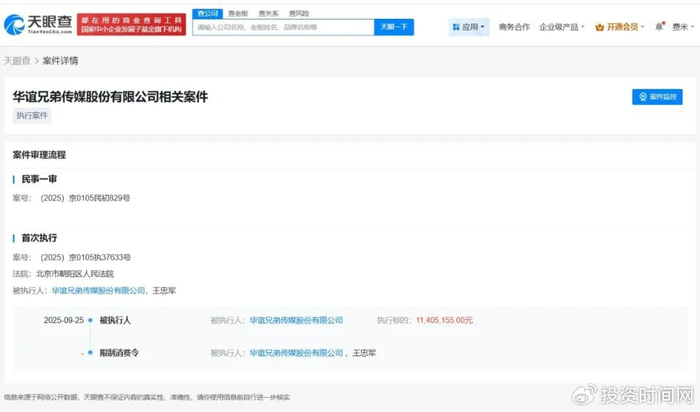Open the notification bell icon
The image size is (700, 412).
point(659,27)
